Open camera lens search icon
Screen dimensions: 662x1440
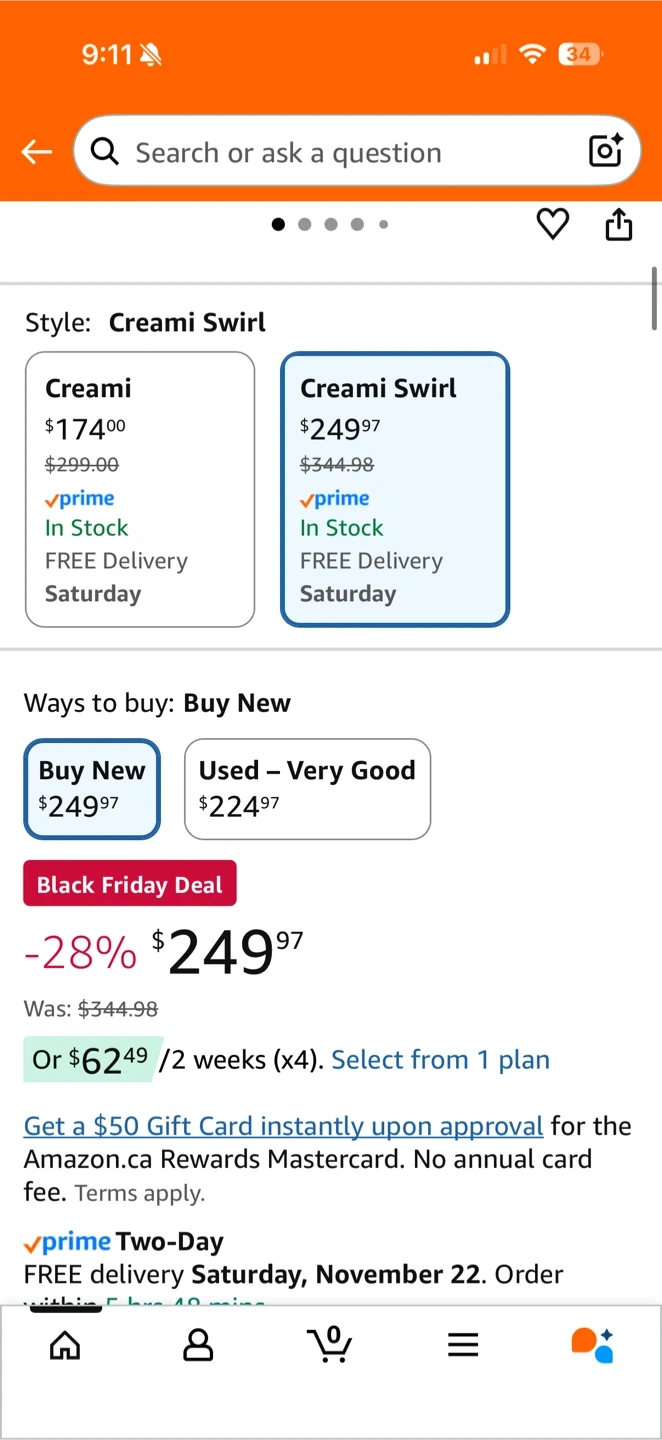[606, 151]
